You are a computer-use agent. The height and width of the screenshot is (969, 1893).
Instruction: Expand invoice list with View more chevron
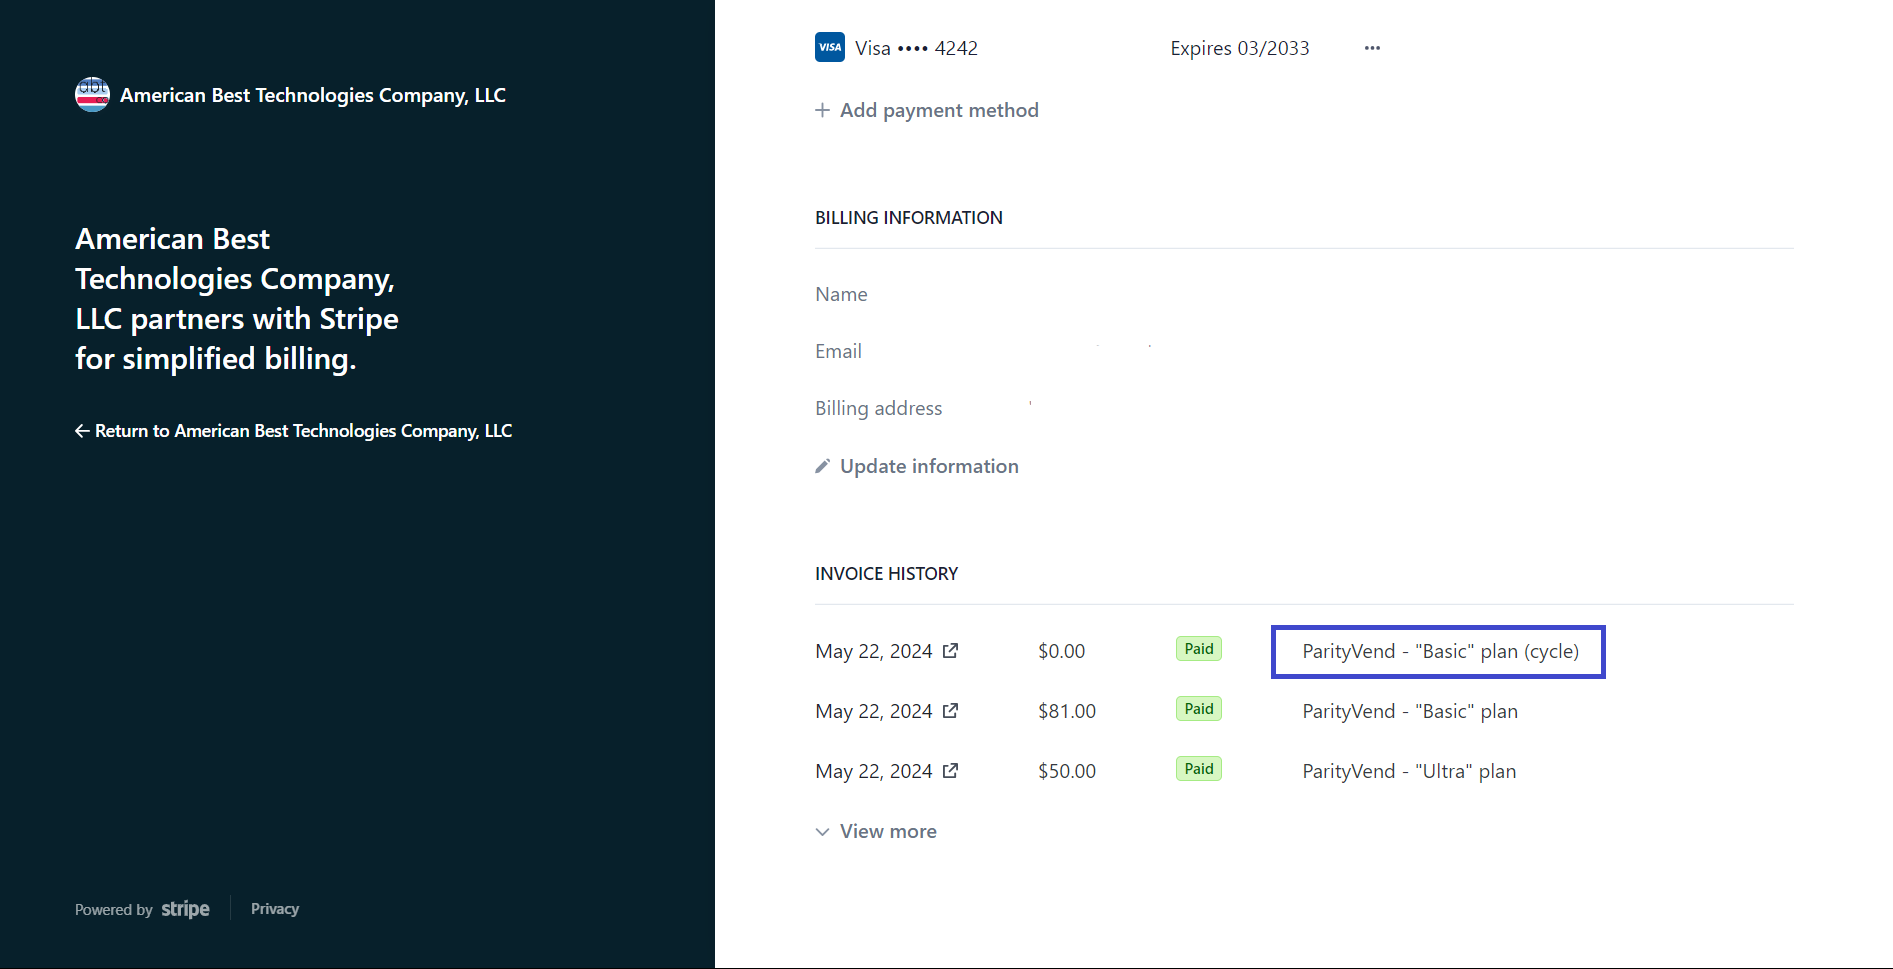pos(823,832)
